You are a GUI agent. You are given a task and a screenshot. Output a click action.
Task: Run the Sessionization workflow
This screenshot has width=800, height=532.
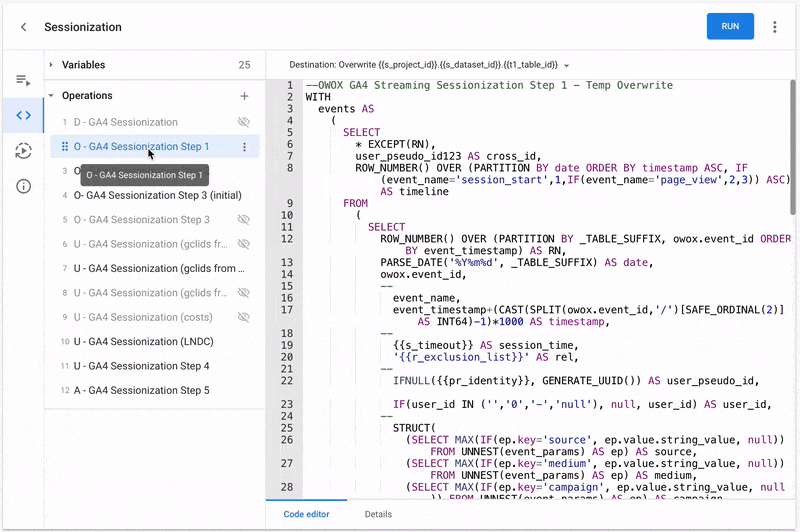click(730, 27)
